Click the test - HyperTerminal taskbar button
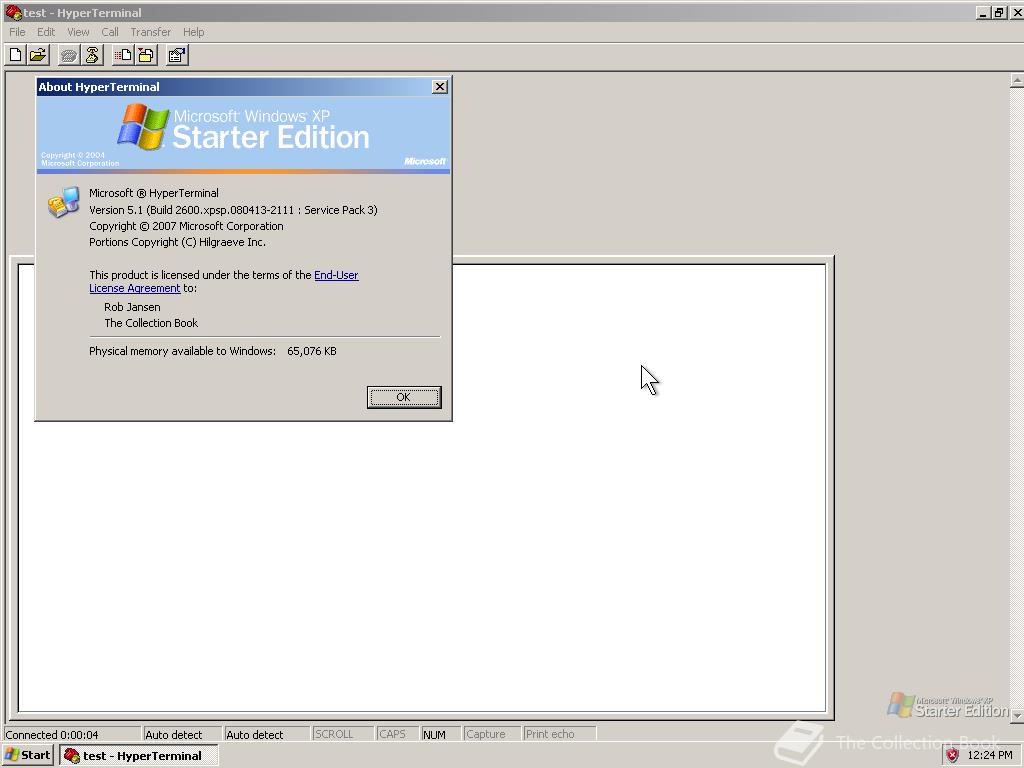 (x=139, y=756)
